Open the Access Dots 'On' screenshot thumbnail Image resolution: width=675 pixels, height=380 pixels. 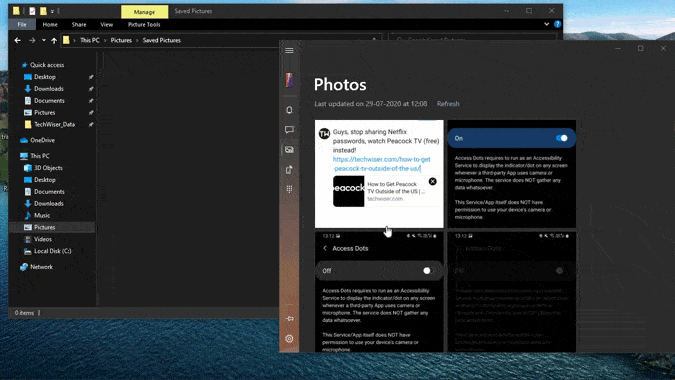(511, 174)
